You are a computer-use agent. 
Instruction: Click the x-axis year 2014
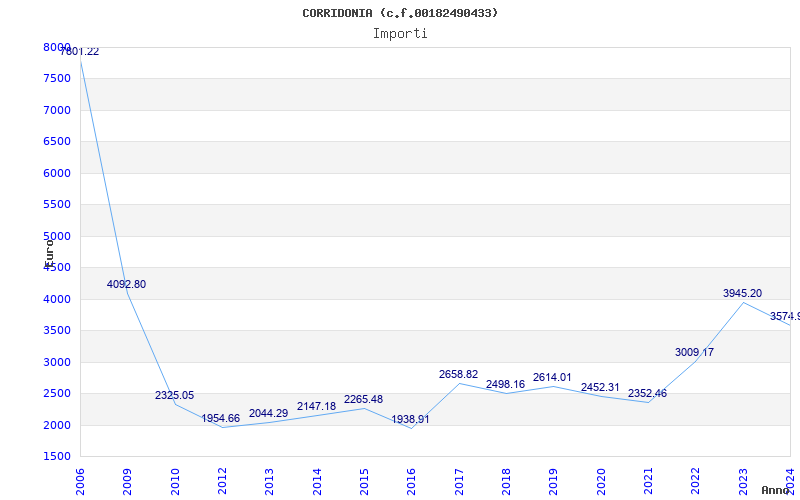coord(317,482)
